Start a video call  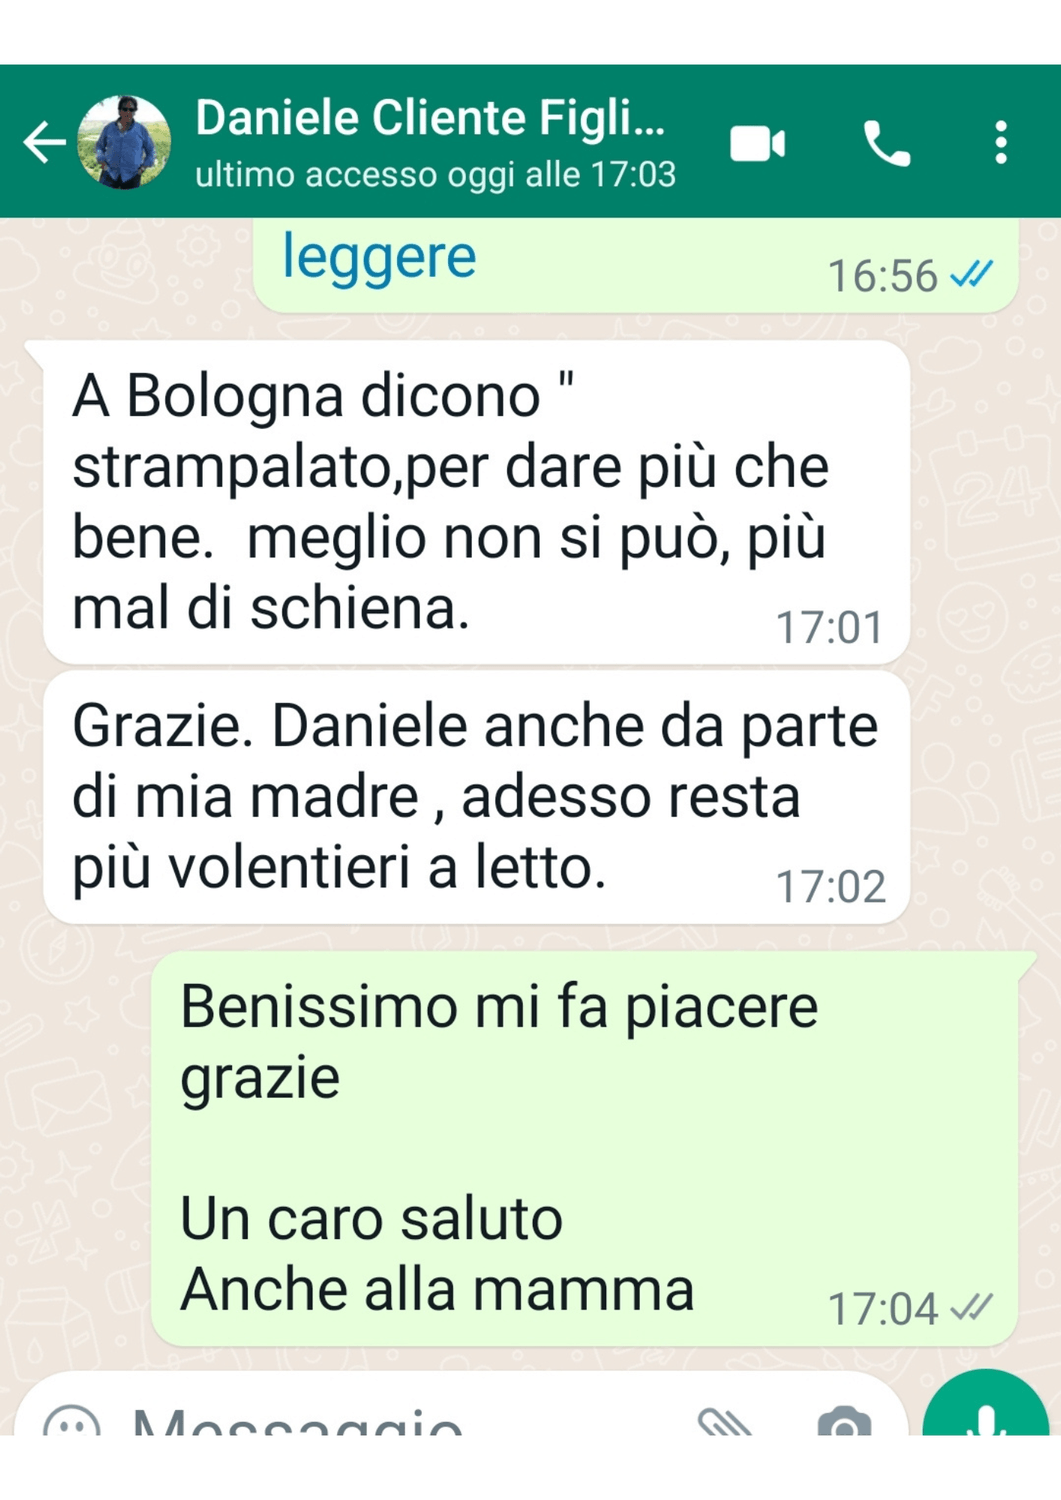(757, 144)
